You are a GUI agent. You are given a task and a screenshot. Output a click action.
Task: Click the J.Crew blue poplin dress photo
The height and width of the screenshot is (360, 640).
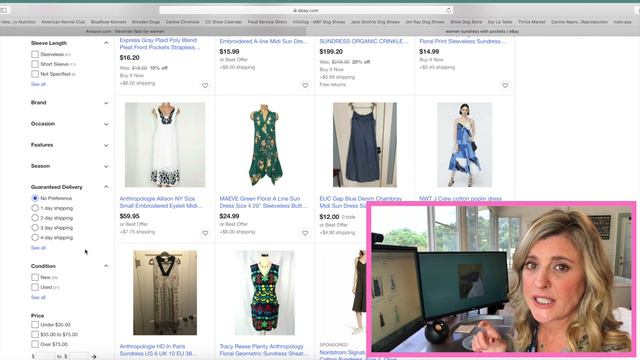pos(464,144)
